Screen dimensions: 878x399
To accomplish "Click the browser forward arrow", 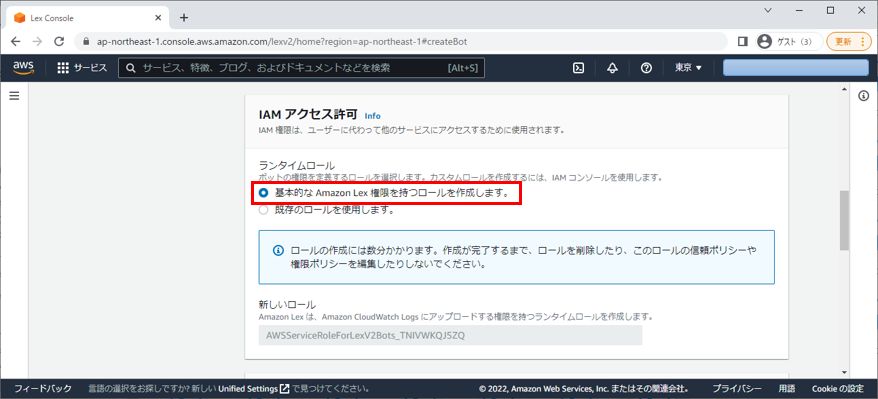I will pyautogui.click(x=37, y=41).
